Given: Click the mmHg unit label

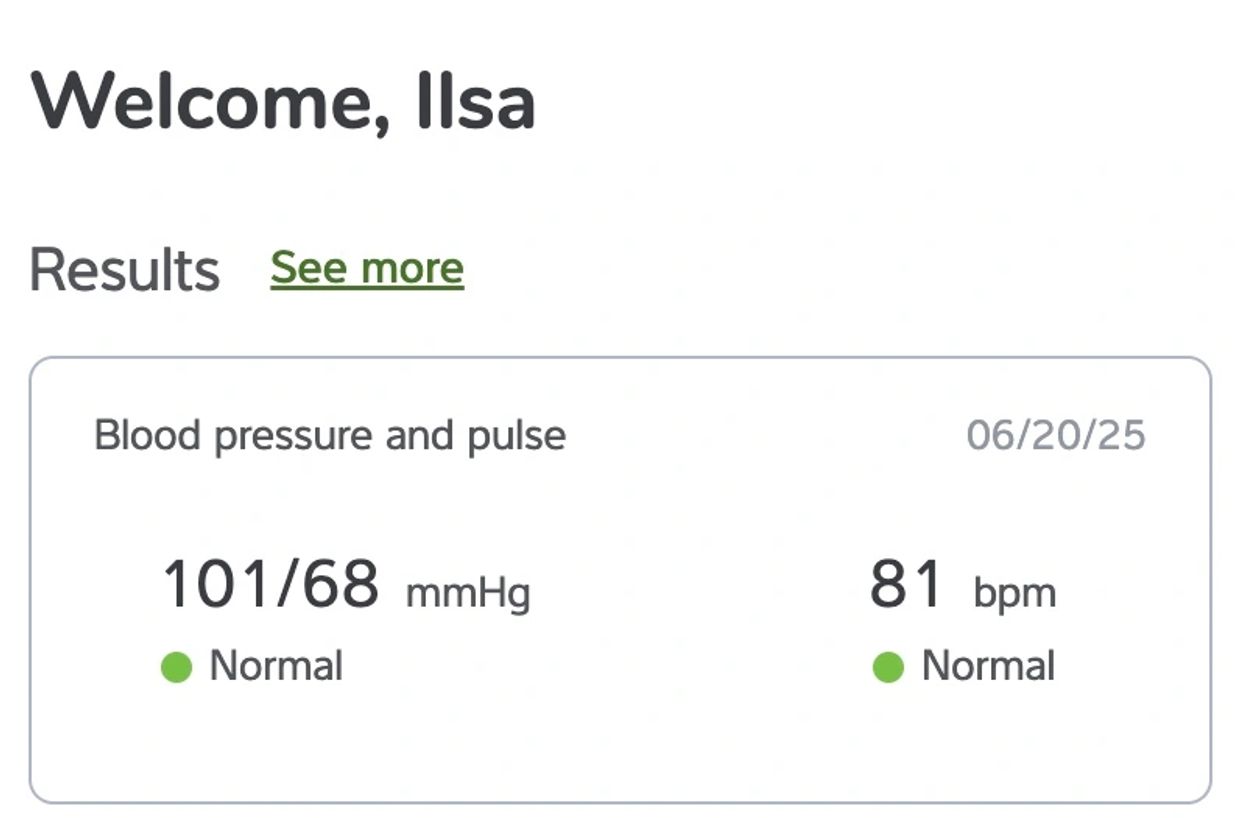Looking at the screenshot, I should [x=467, y=592].
